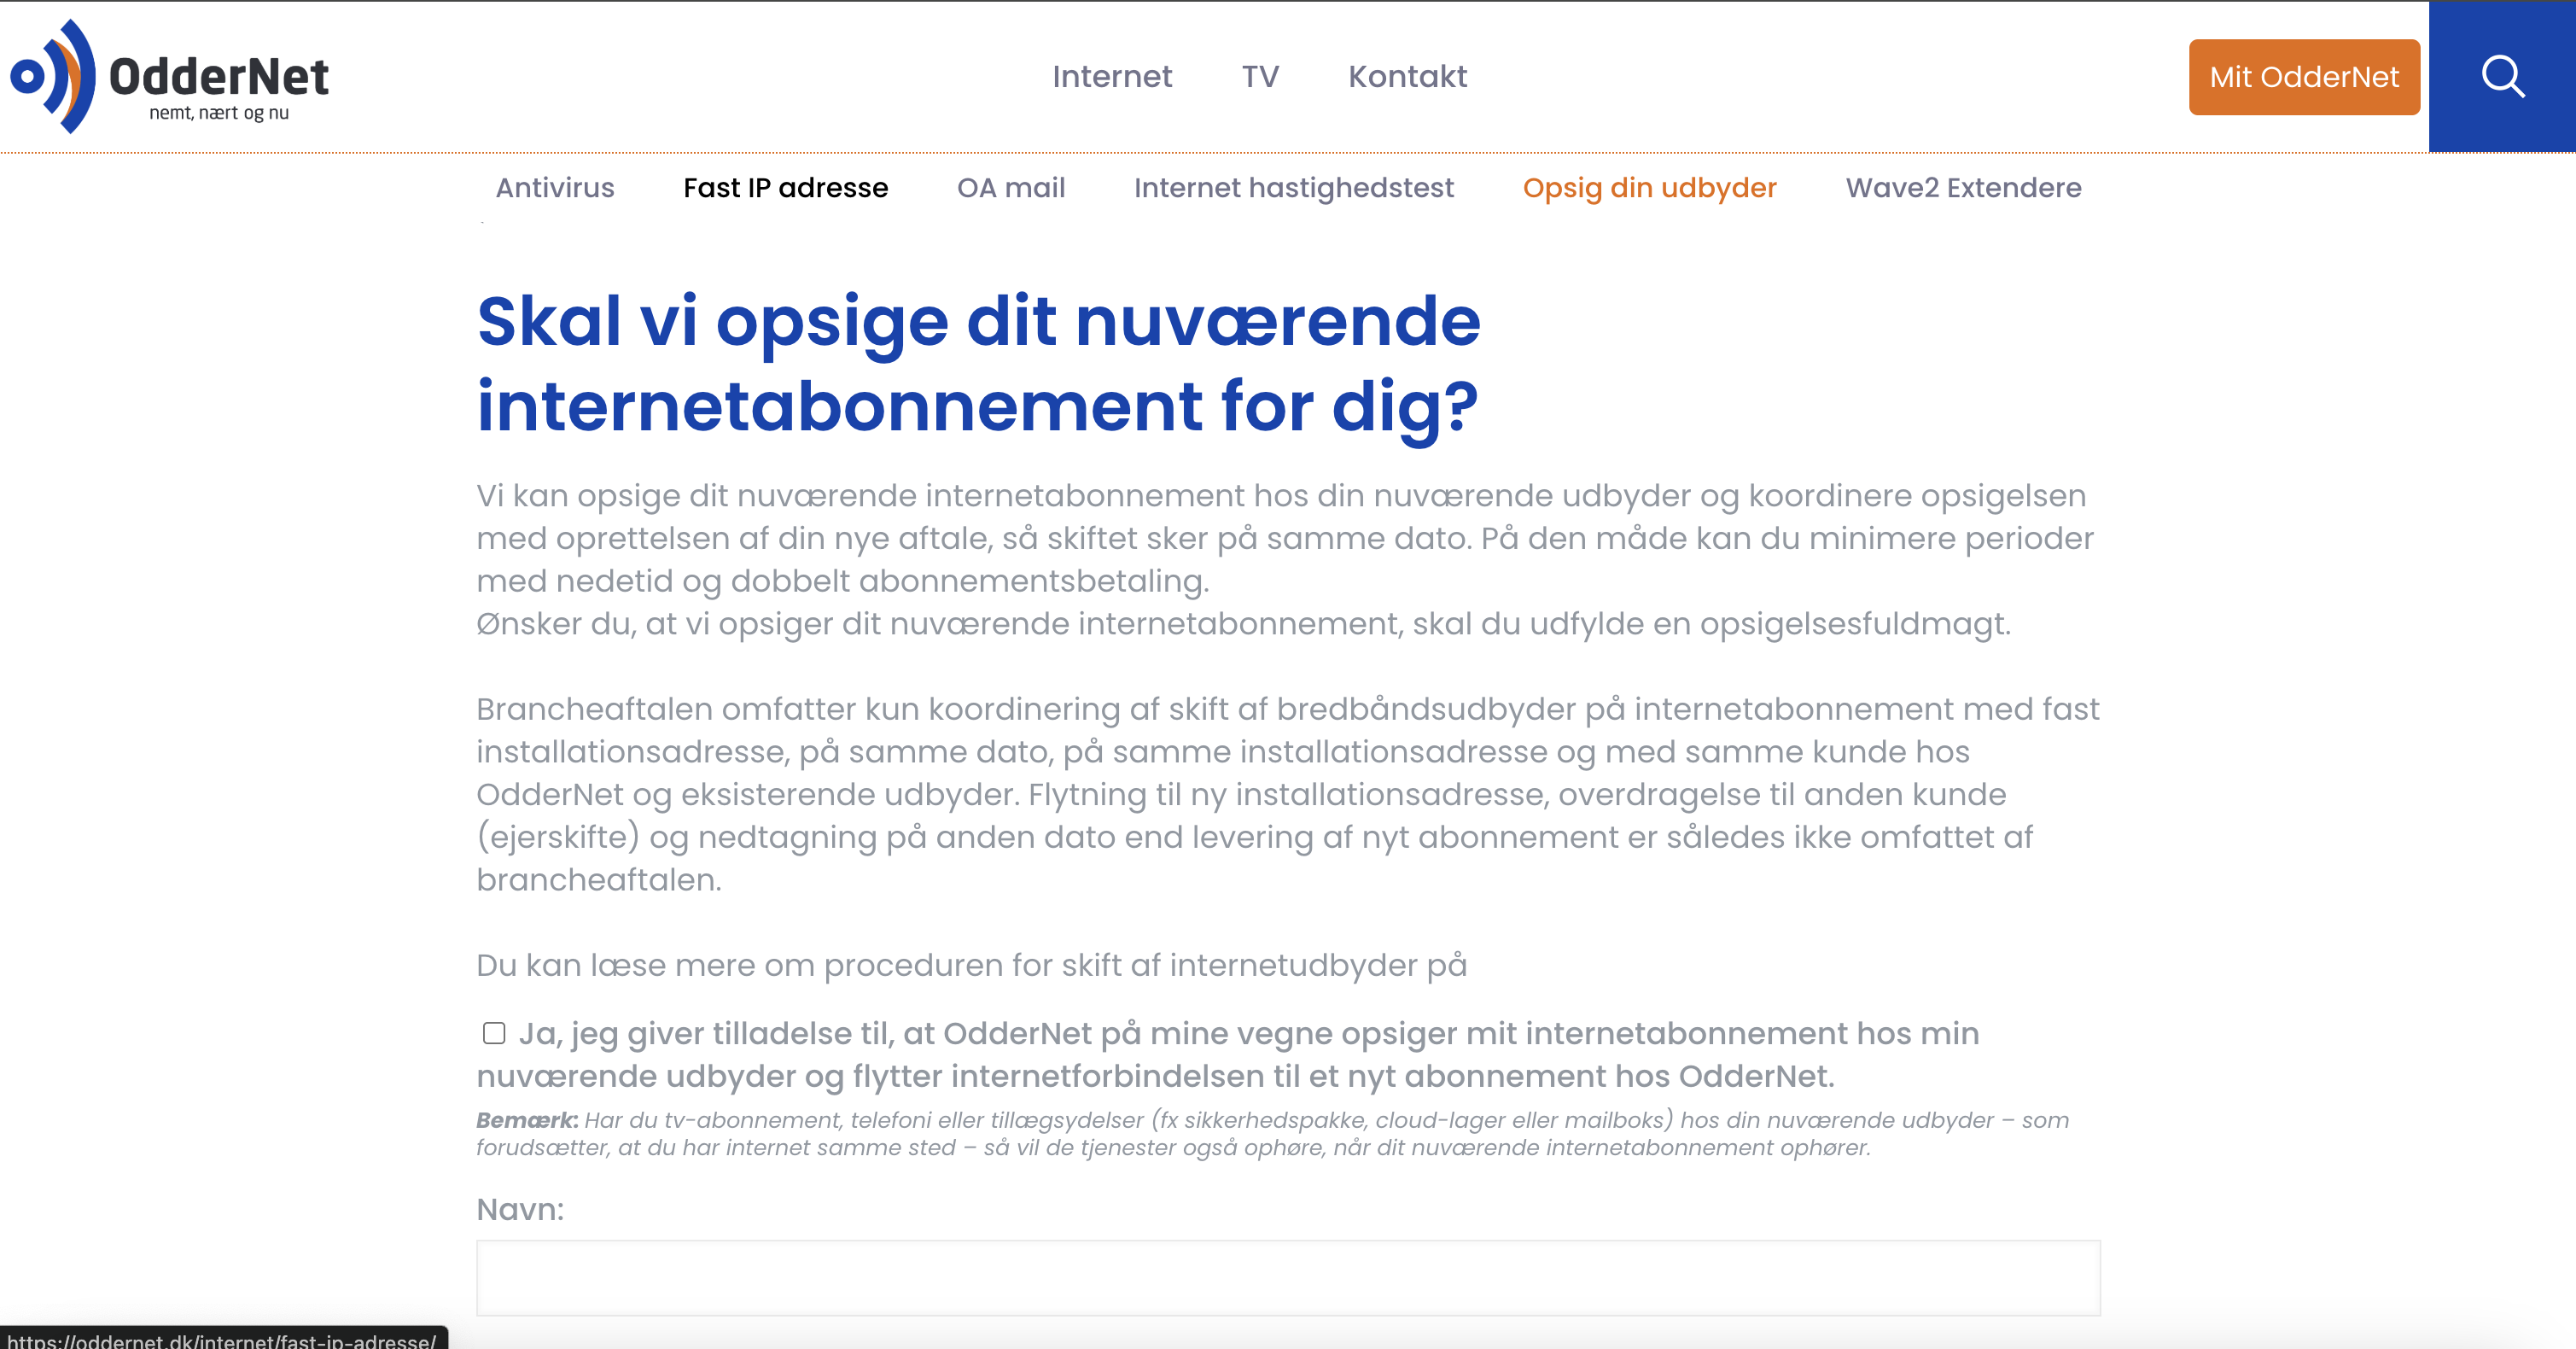Click the OdderNet logo
The height and width of the screenshot is (1349, 2576).
click(x=168, y=78)
